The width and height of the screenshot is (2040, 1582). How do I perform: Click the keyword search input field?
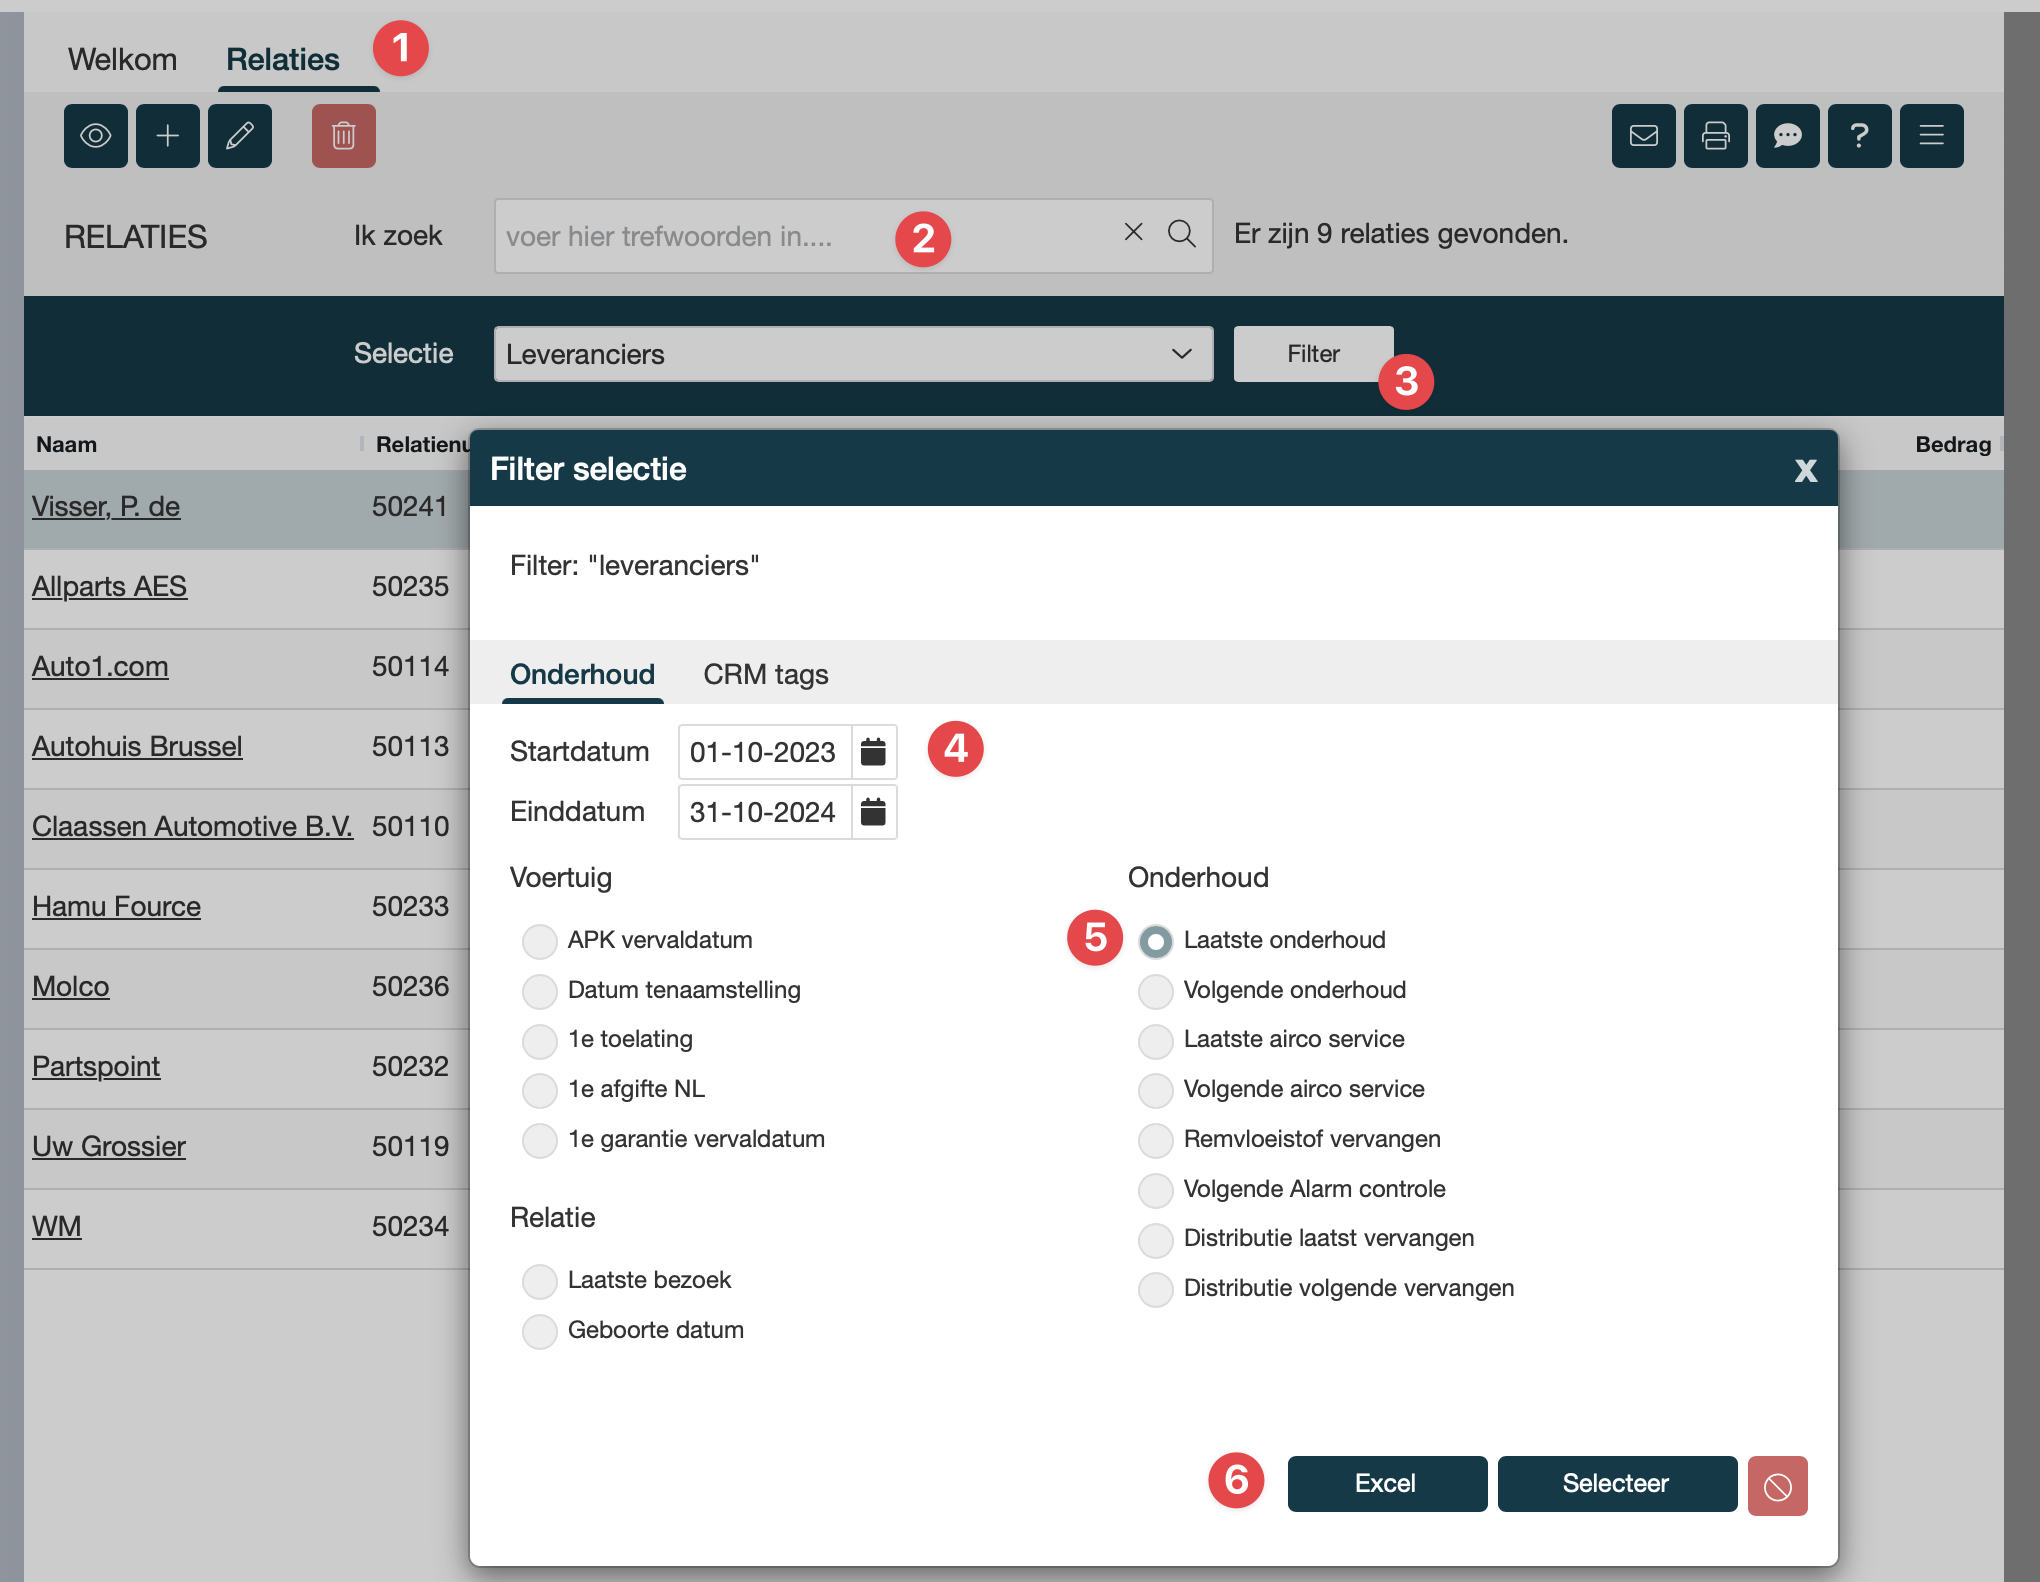pos(700,237)
